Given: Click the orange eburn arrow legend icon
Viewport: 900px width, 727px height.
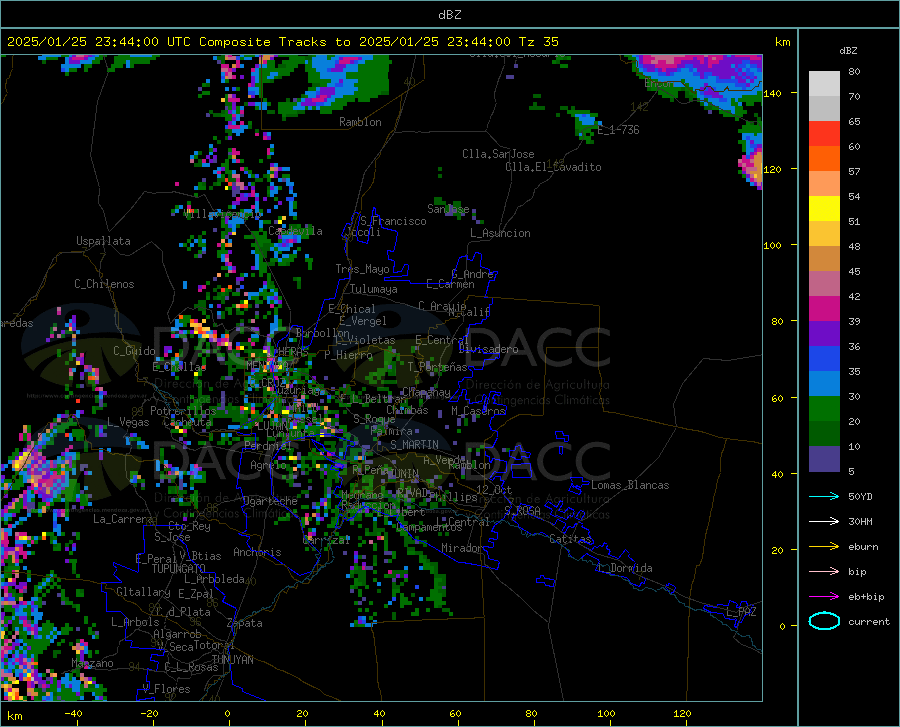Looking at the screenshot, I should pos(824,547).
